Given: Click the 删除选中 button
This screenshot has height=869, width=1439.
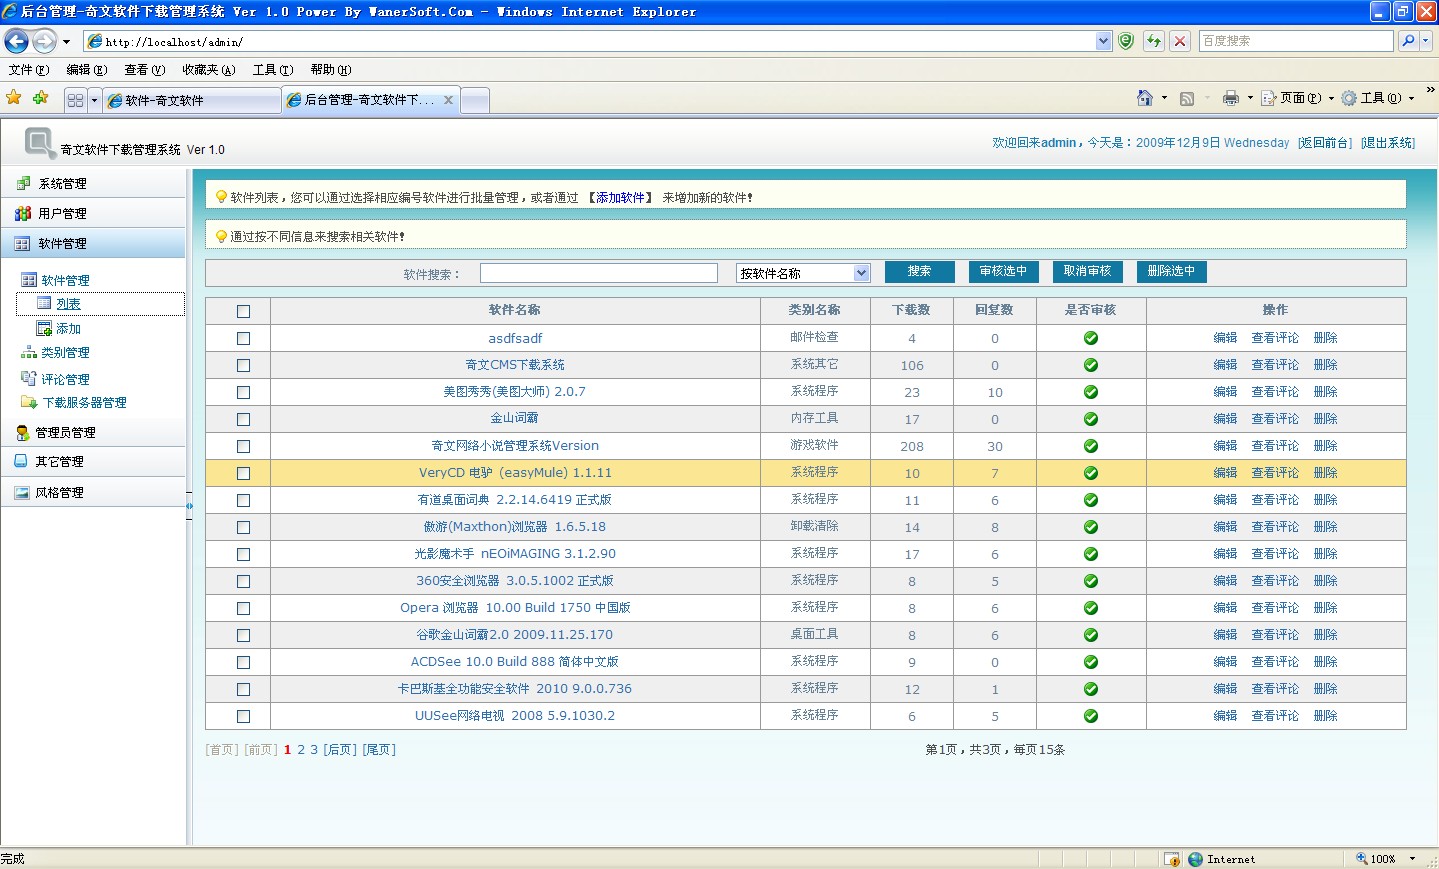Looking at the screenshot, I should point(1171,271).
